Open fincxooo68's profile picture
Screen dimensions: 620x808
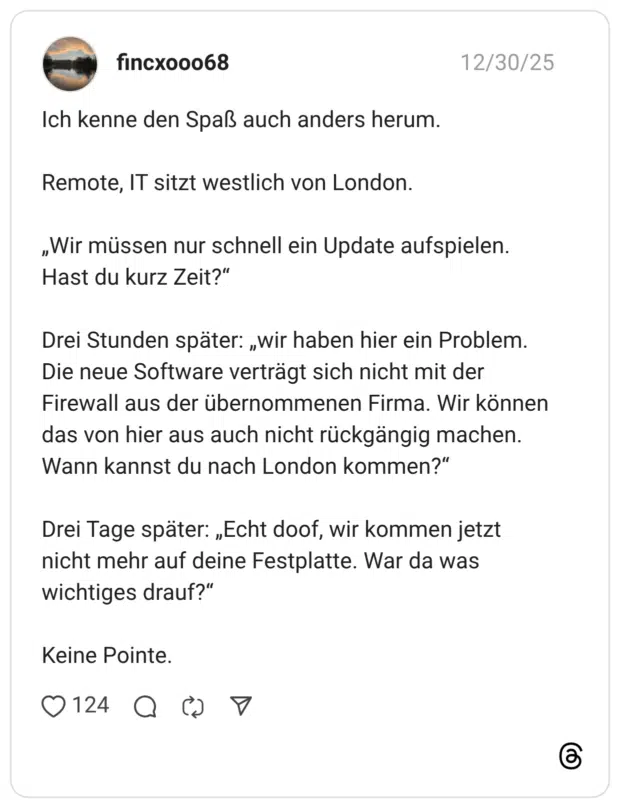[x=67, y=62]
